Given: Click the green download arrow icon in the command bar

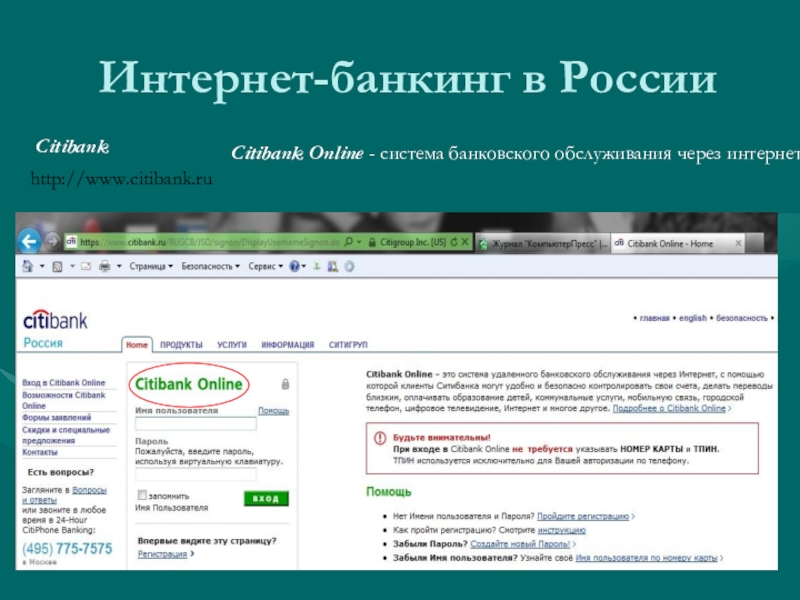Looking at the screenshot, I should coord(317,266).
